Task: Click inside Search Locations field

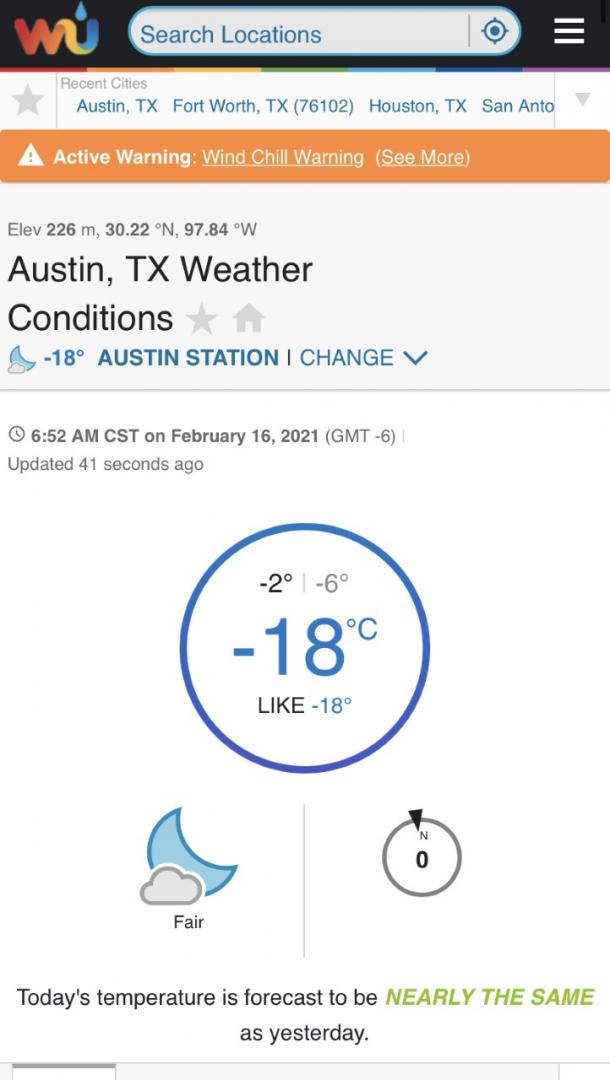Action: [x=300, y=34]
